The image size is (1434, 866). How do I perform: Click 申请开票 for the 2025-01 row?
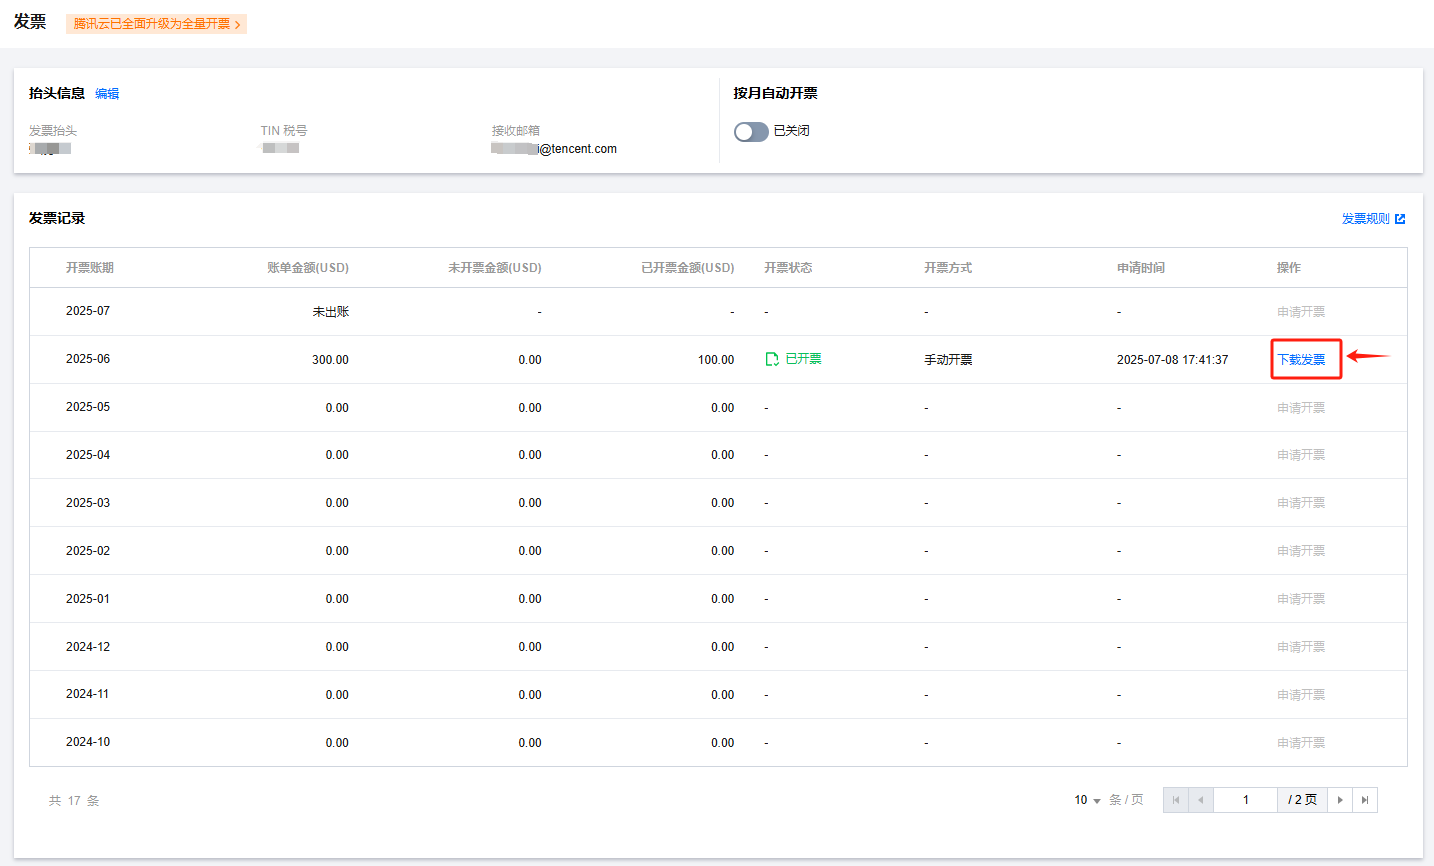pyautogui.click(x=1300, y=599)
